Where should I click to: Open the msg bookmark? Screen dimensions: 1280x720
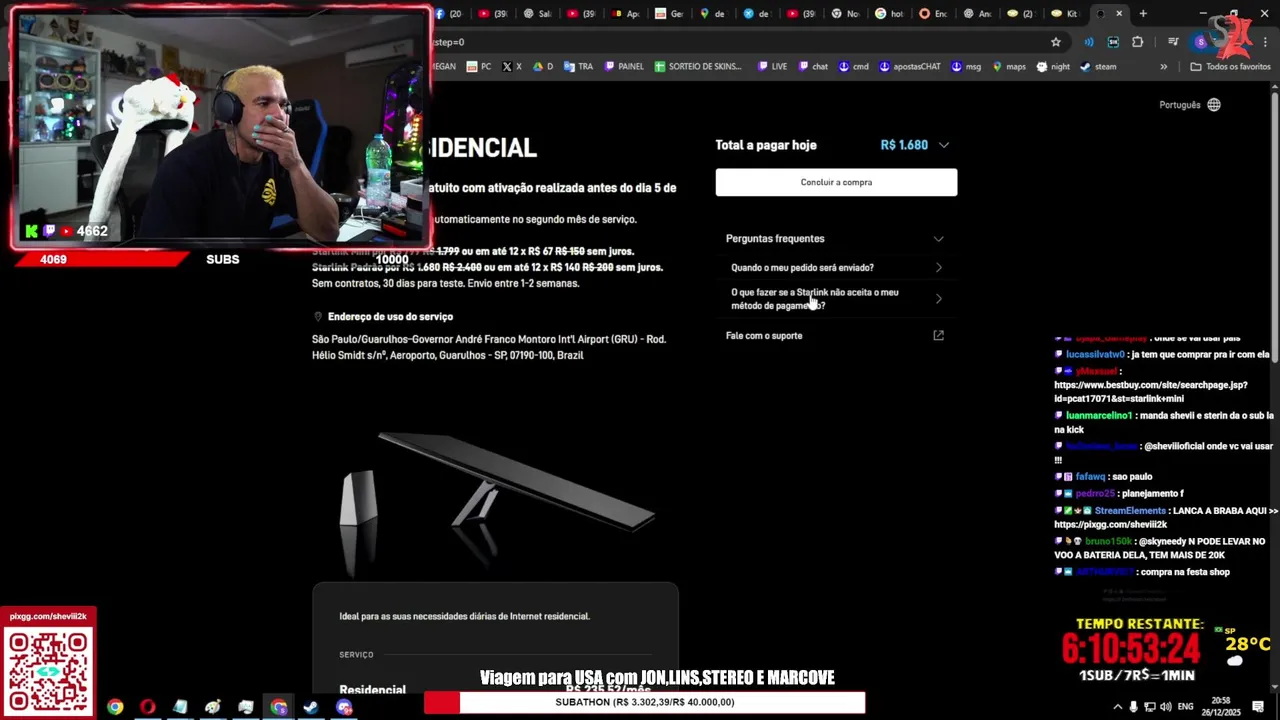click(966, 67)
